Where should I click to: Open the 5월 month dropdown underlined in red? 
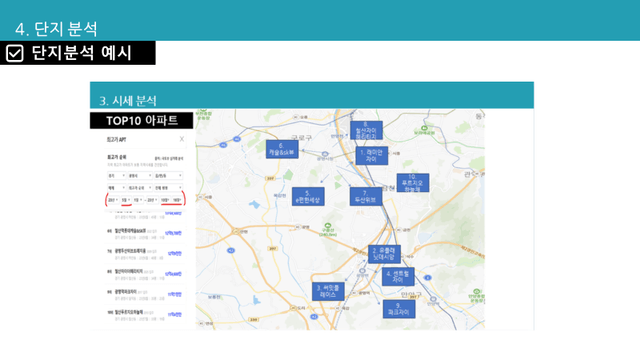pos(126,200)
